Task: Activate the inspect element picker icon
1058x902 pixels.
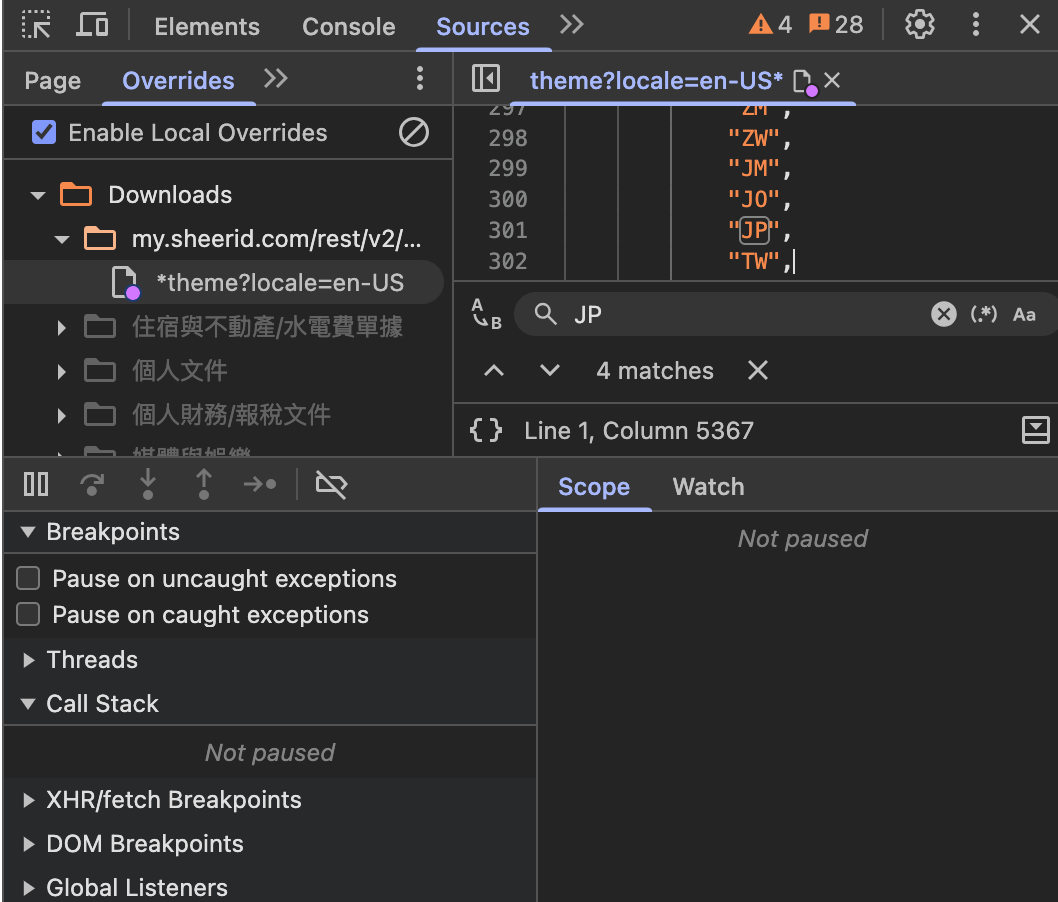Action: point(36,25)
